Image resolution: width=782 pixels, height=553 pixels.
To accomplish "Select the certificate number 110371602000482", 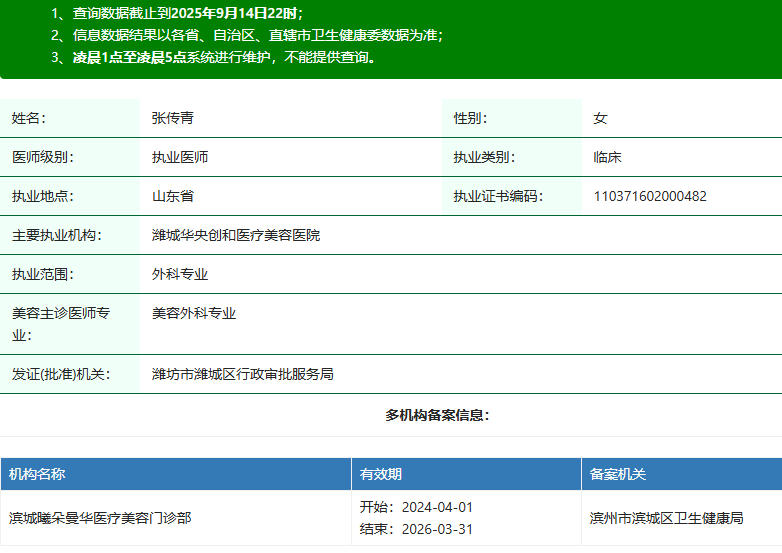I will coord(650,196).
